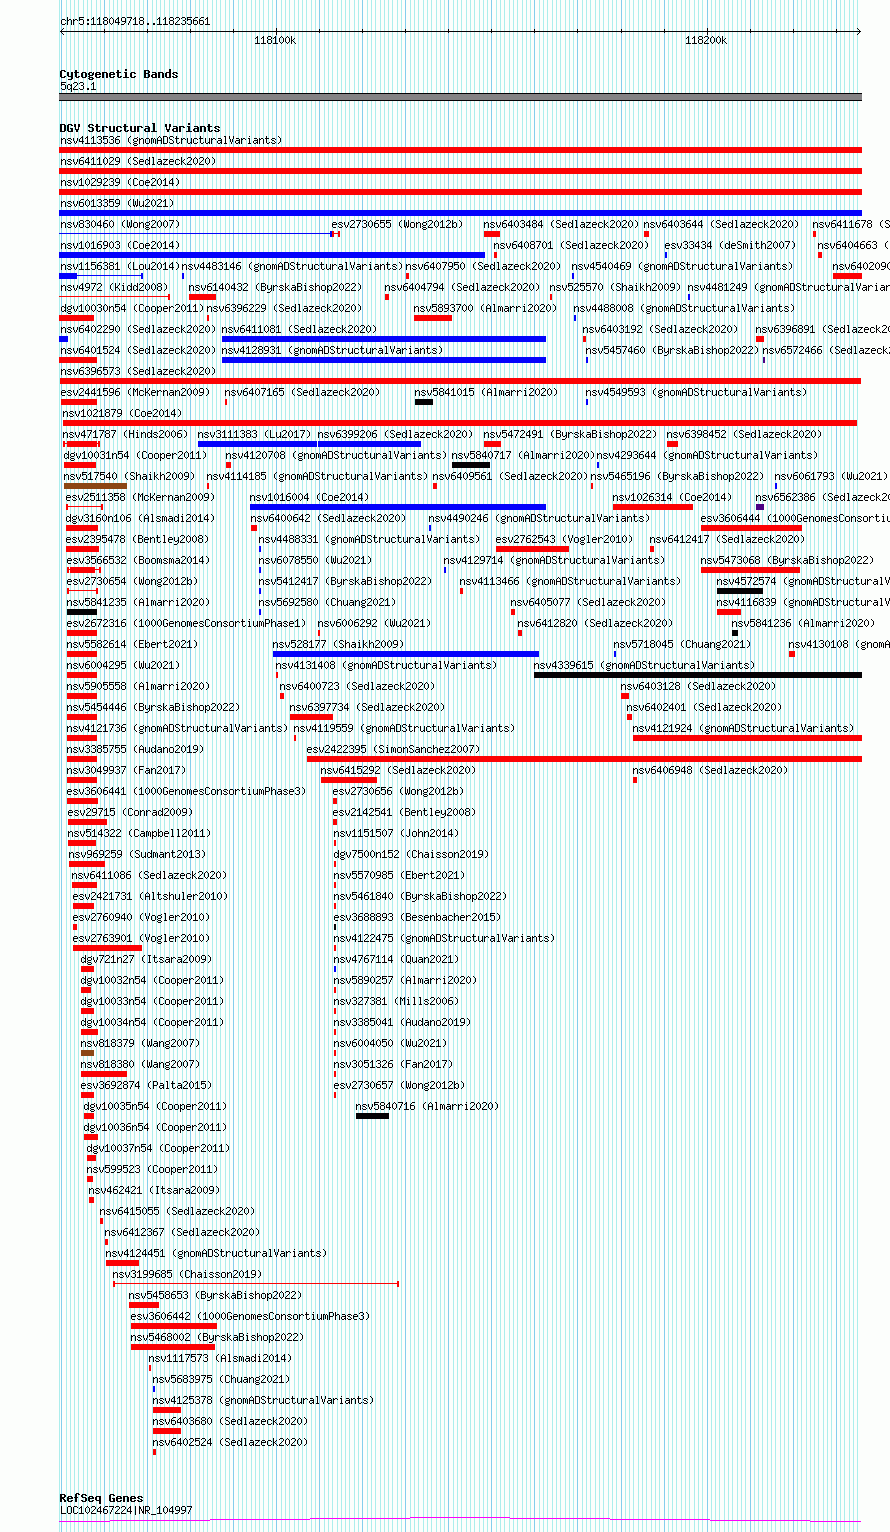Open nsv3111383 (Lu2017) variant

(x=255, y=434)
